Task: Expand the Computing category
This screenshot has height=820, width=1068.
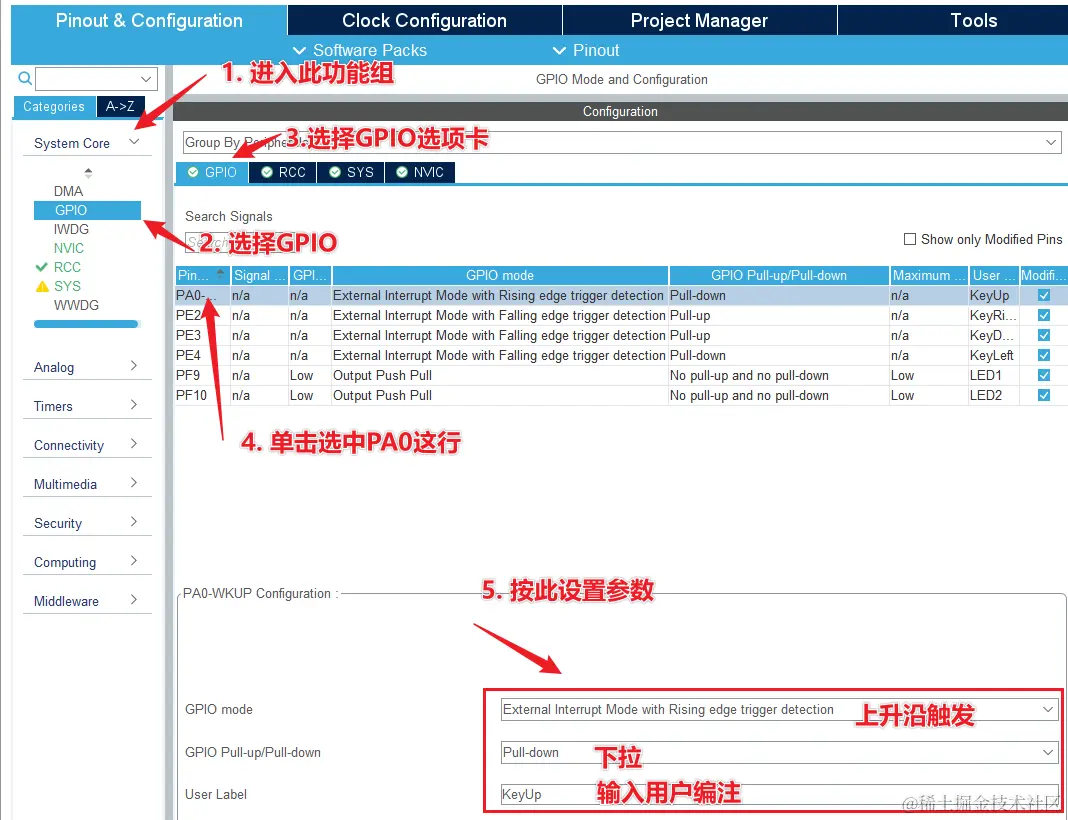Action: (134, 561)
